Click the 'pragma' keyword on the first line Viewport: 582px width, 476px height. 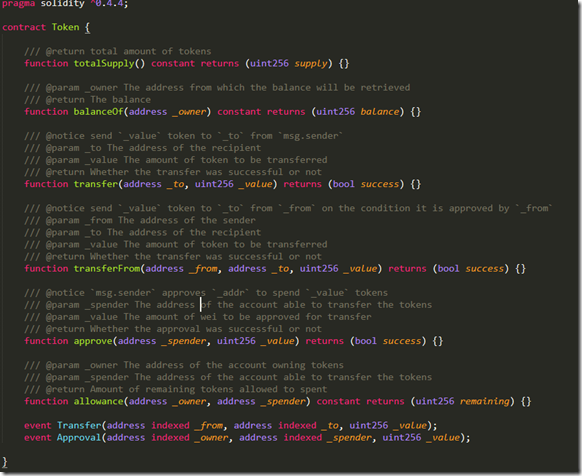18,4
